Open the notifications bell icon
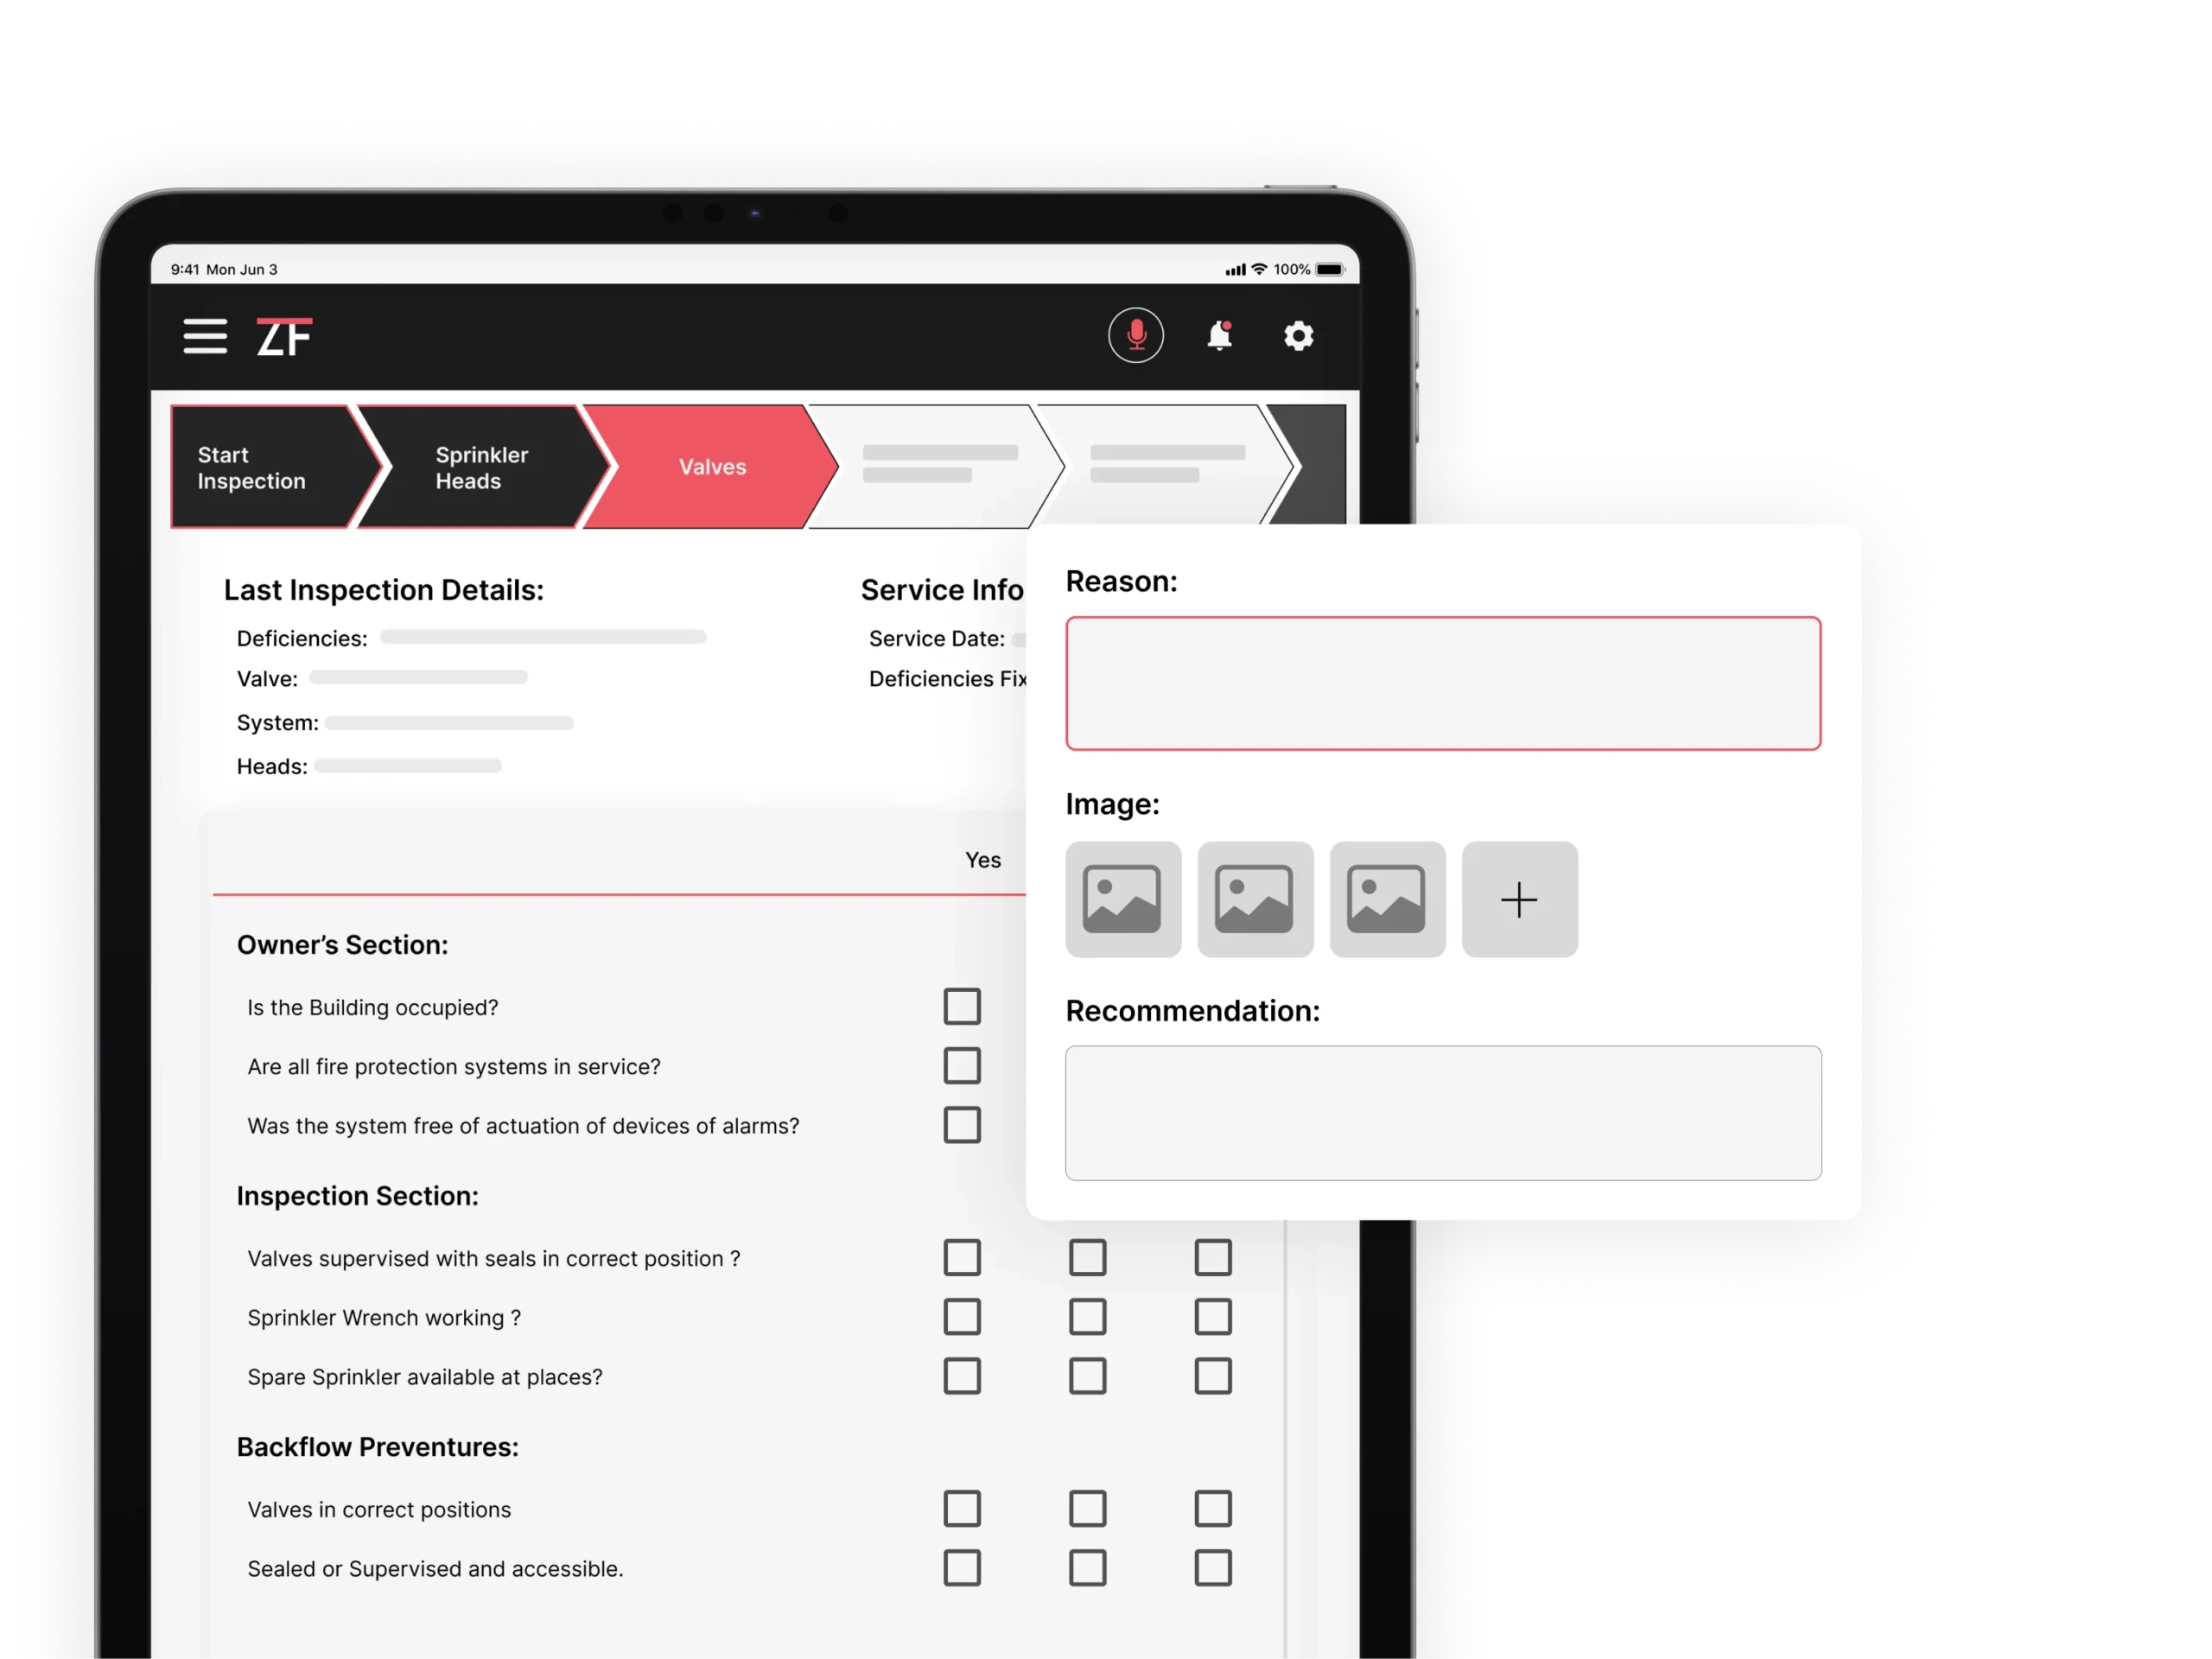Image resolution: width=2212 pixels, height=1659 pixels. pyautogui.click(x=1219, y=338)
